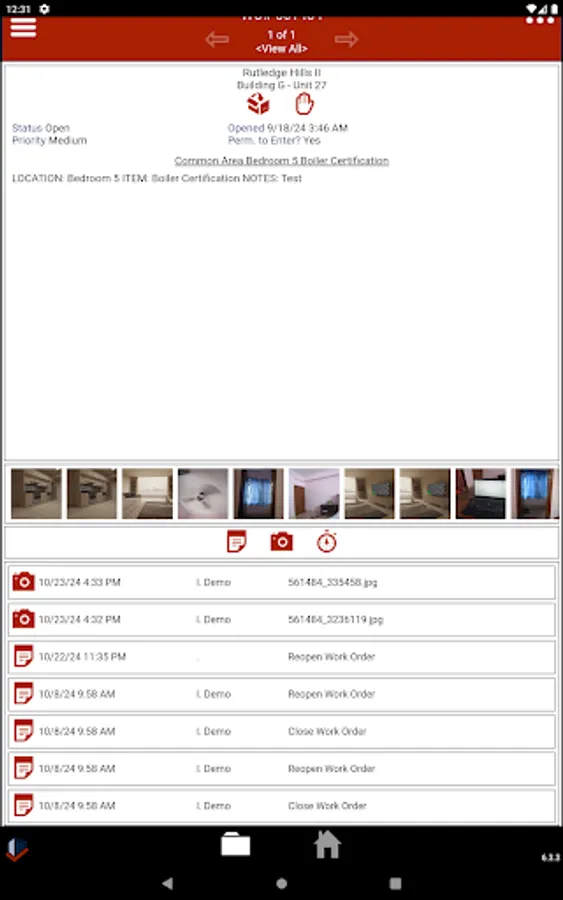This screenshot has height=900, width=563.
Task: Tap Rutledge Hills II property name
Action: pyautogui.click(x=281, y=73)
